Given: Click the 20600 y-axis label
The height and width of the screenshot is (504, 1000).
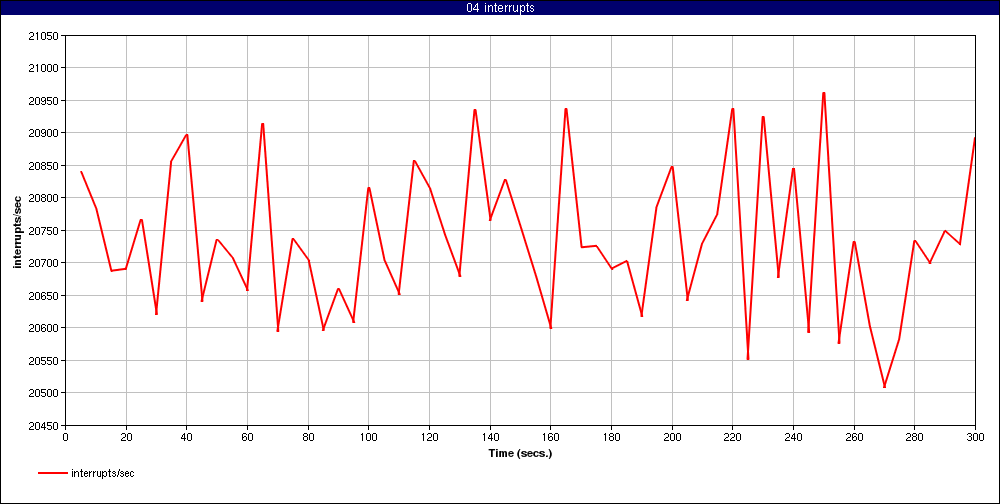Looking at the screenshot, I should pyautogui.click(x=43, y=329).
